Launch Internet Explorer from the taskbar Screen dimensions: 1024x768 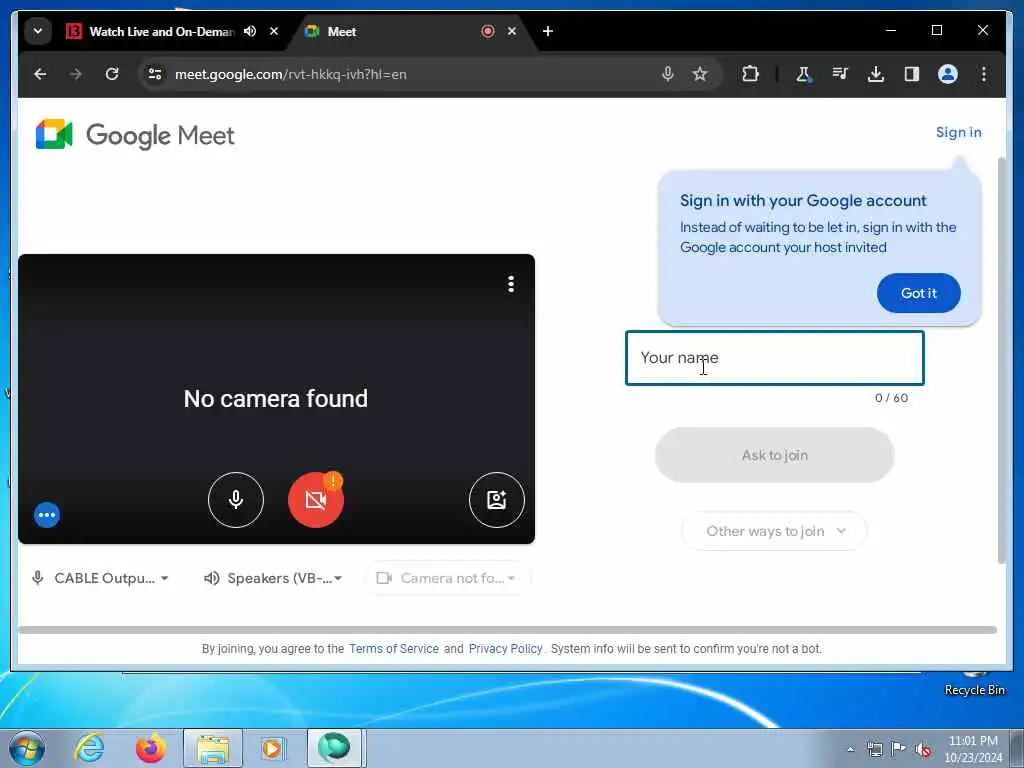(89, 748)
